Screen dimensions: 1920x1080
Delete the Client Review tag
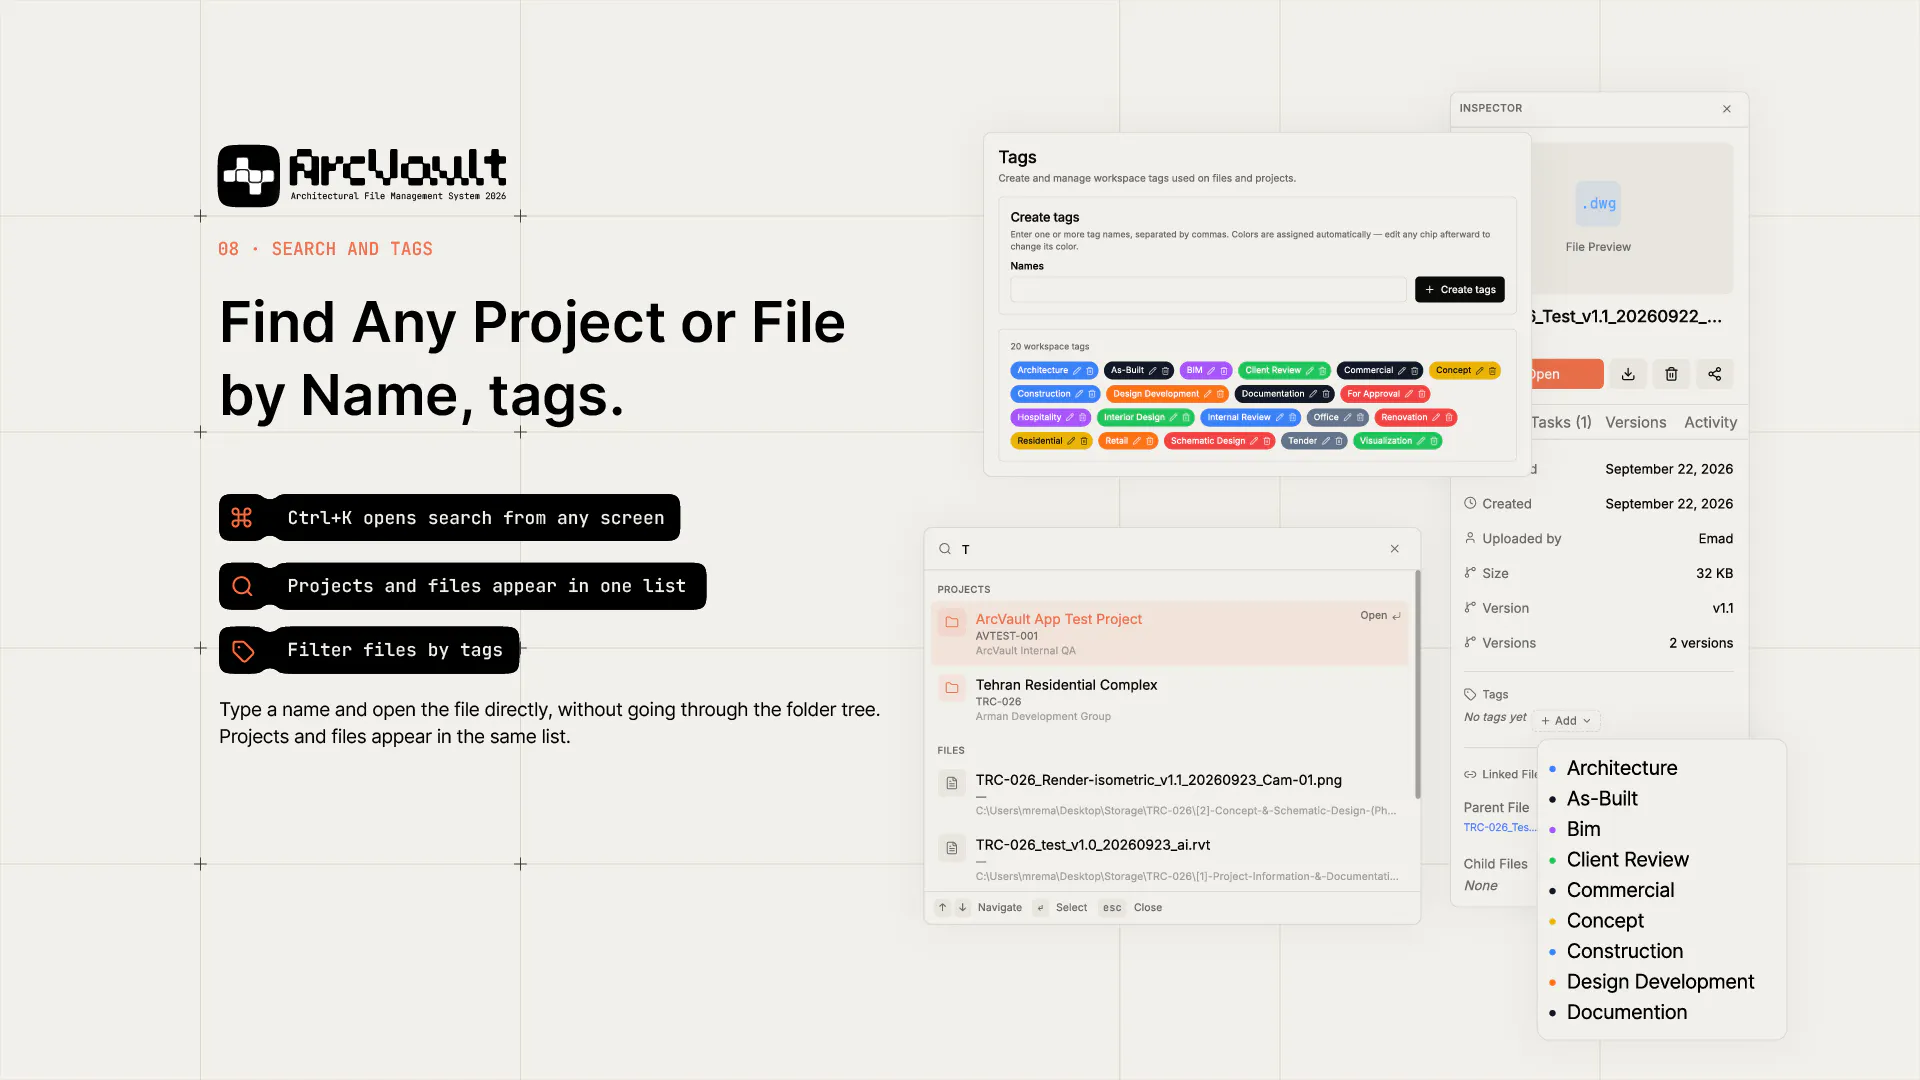(x=1322, y=370)
